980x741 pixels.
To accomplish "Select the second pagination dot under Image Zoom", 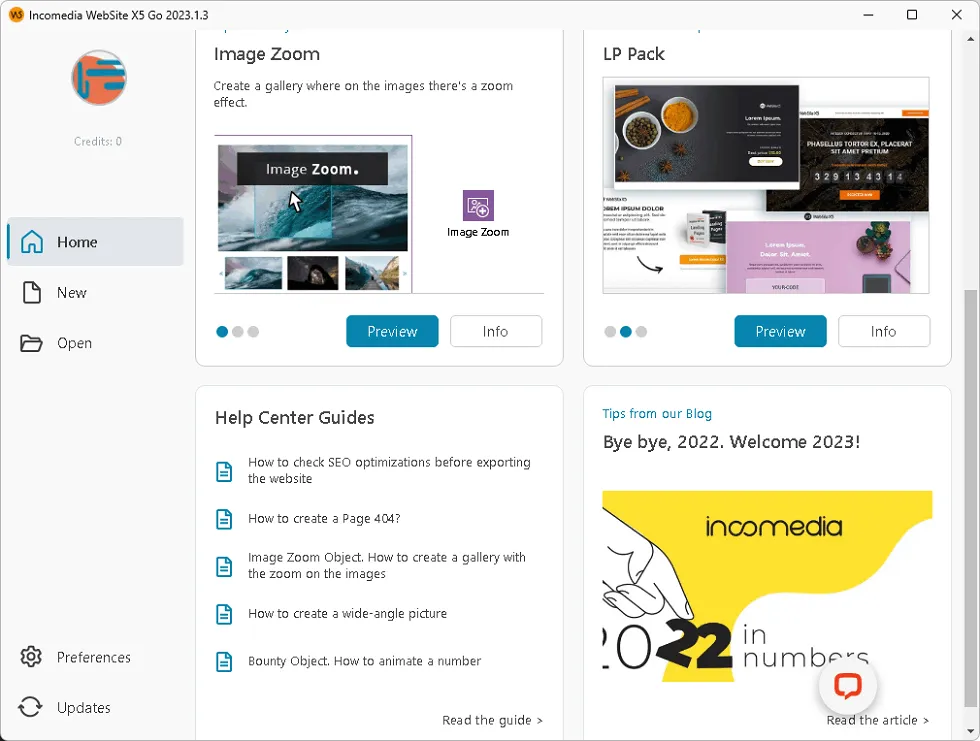I will (238, 331).
